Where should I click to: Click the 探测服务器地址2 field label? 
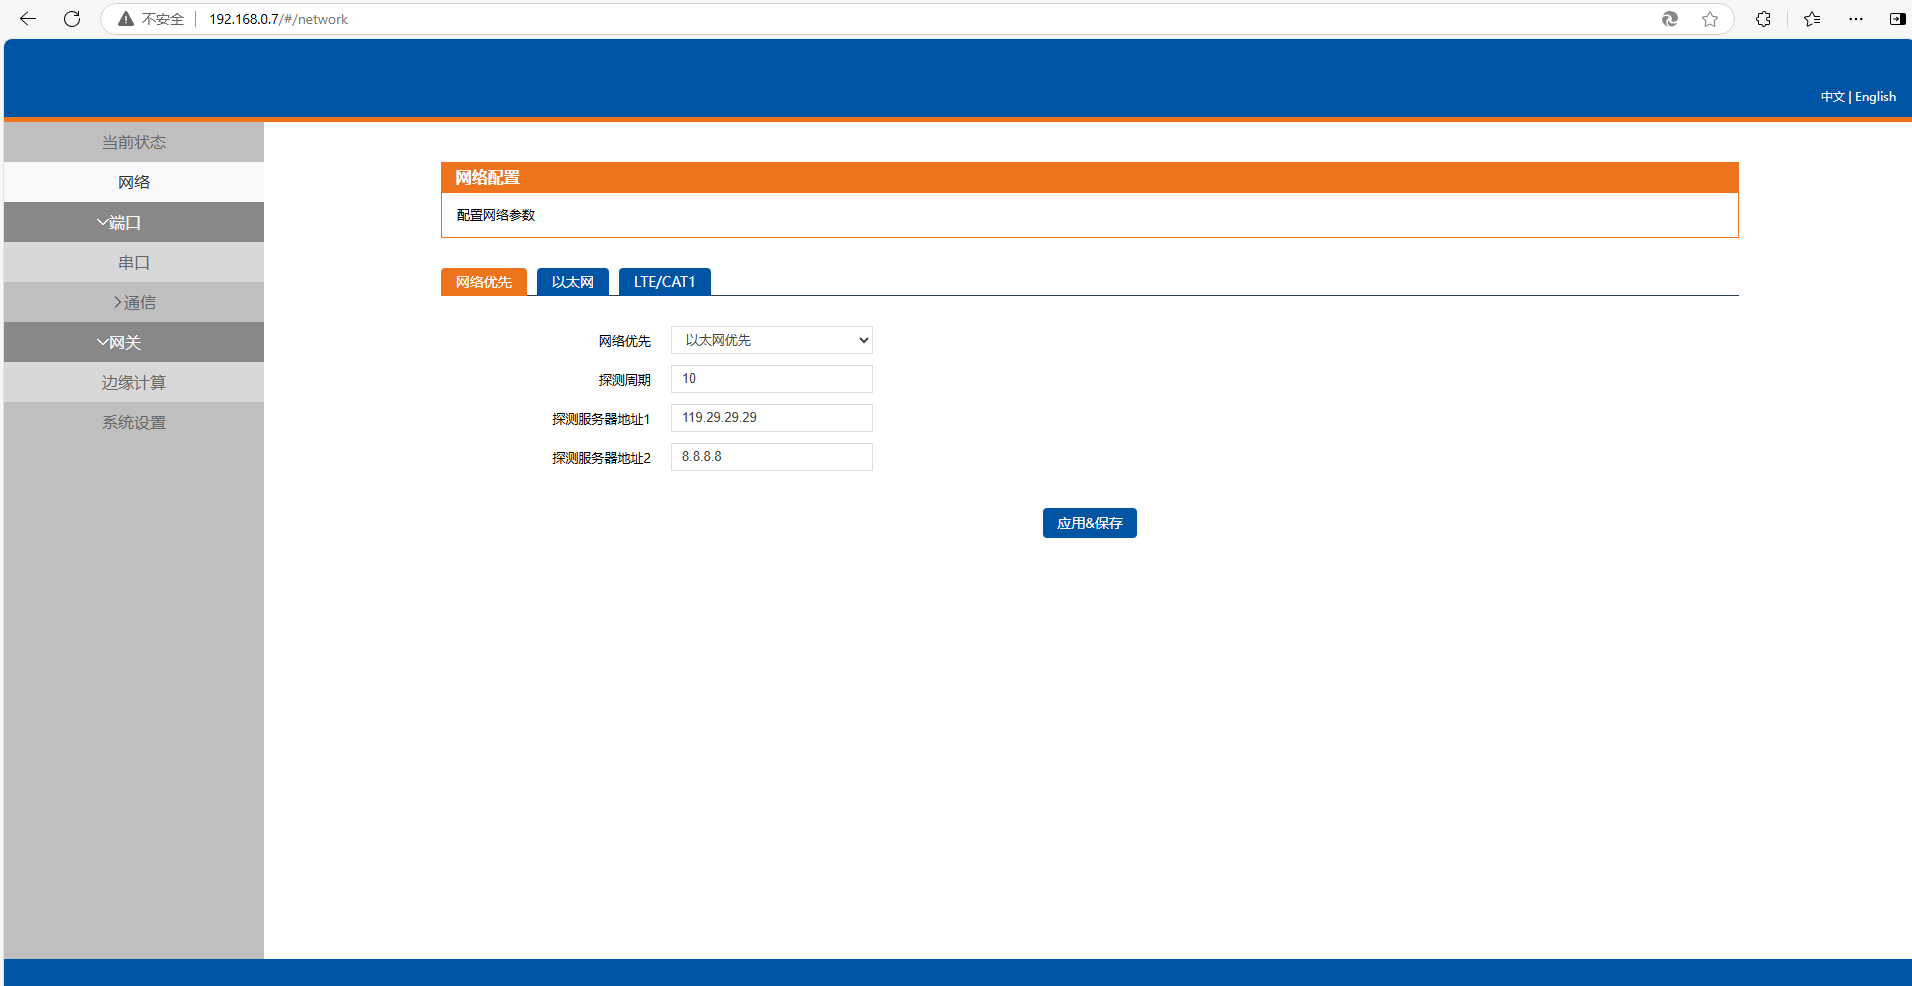[x=601, y=458]
